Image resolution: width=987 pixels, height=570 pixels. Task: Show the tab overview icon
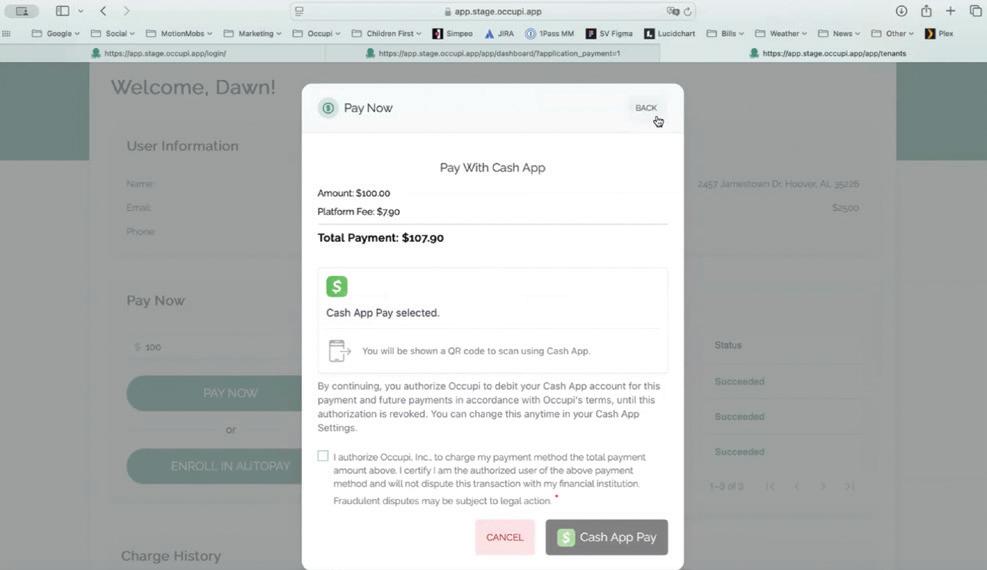[976, 11]
